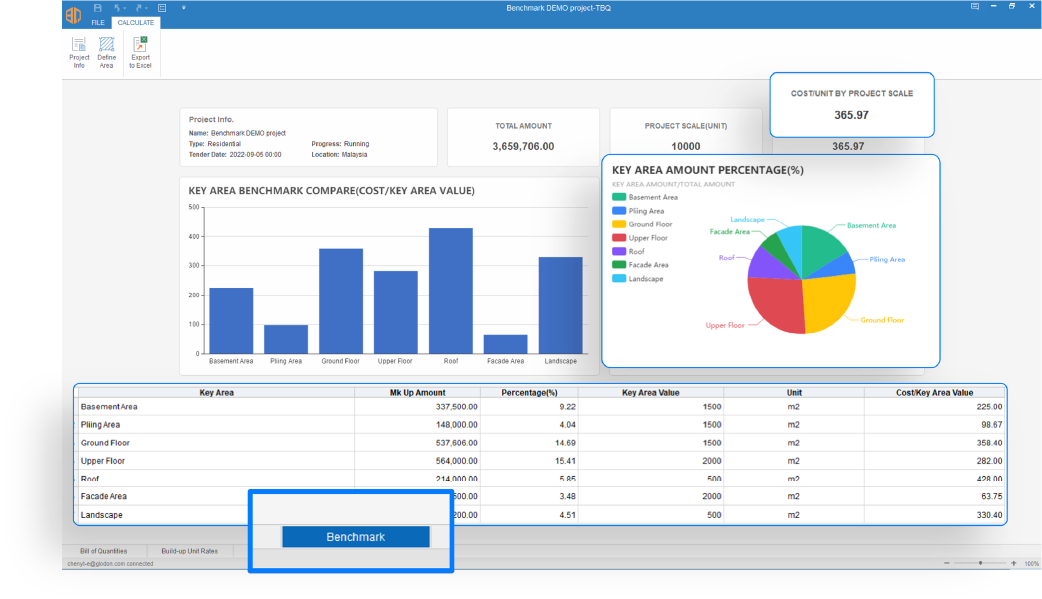Click the zoom in plus icon
This screenshot has width=1042, height=599.
[x=1013, y=563]
